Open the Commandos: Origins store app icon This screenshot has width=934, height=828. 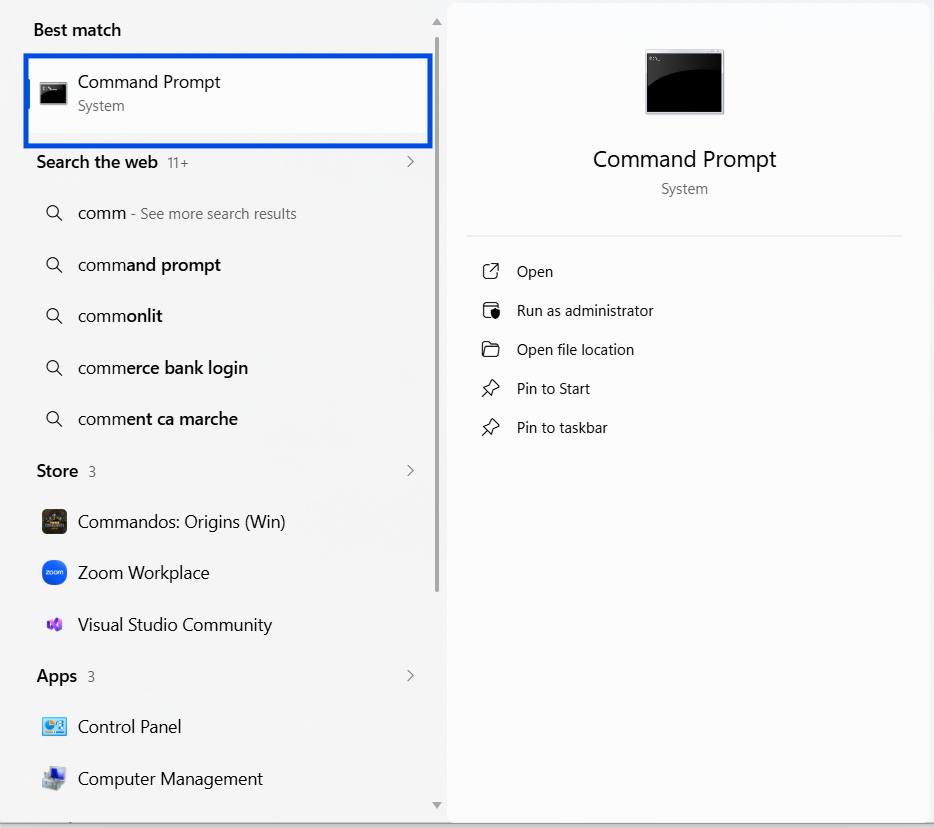click(x=54, y=522)
